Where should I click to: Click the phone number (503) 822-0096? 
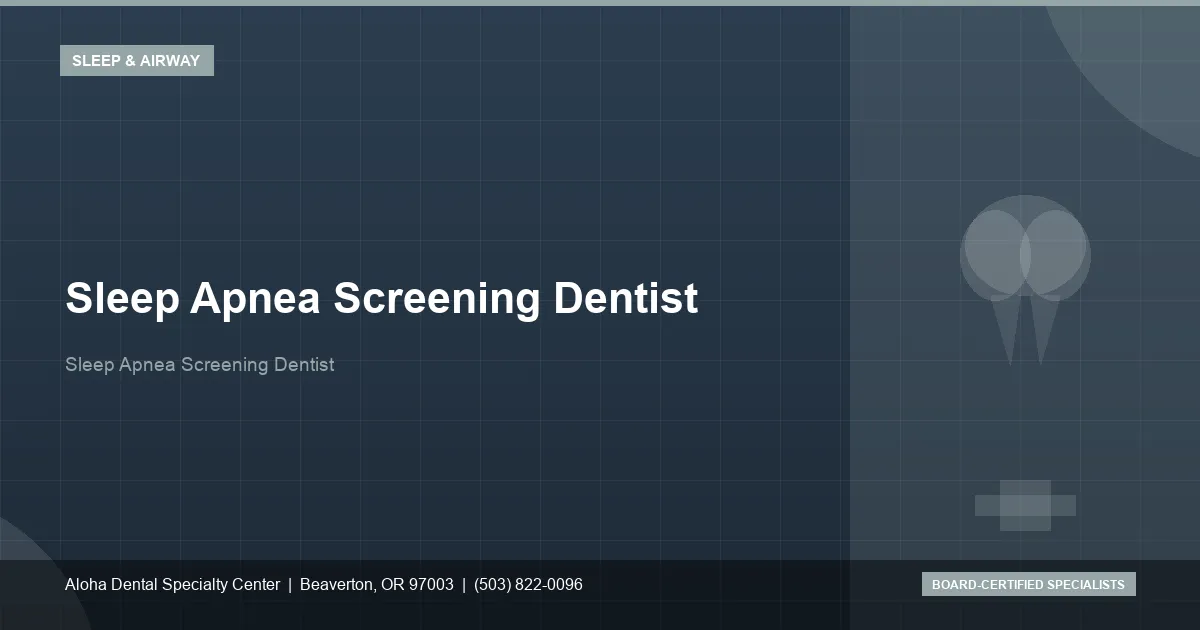[x=528, y=584]
